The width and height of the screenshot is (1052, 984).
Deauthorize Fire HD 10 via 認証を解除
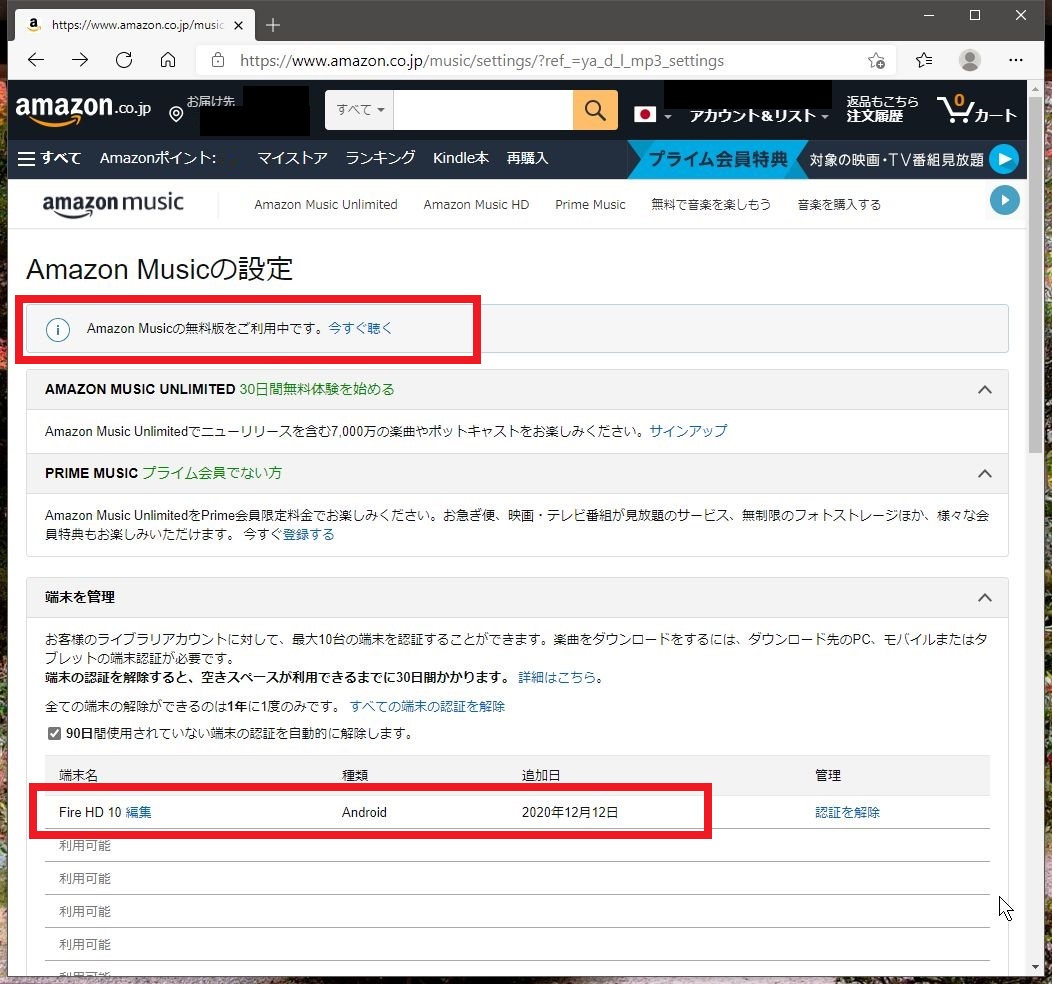coord(847,812)
